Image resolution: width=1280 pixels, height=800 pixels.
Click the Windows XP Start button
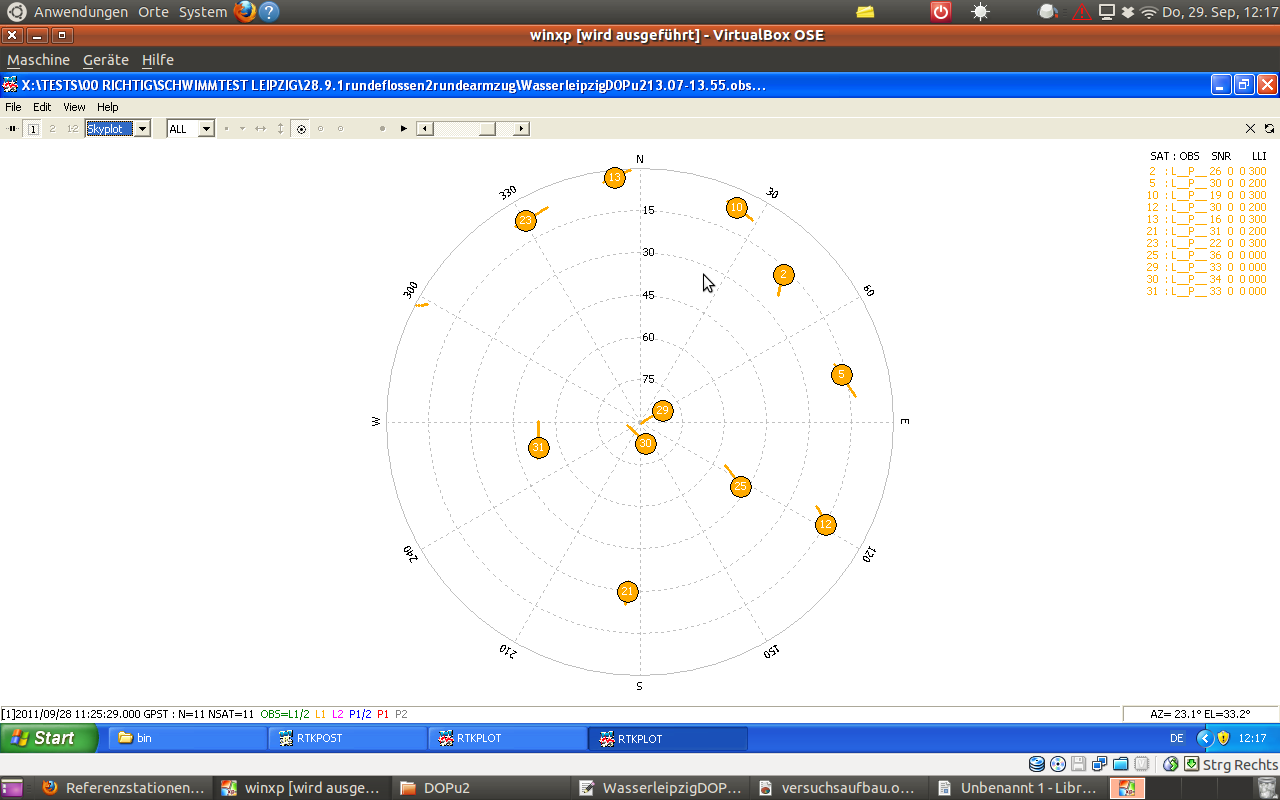coord(50,738)
